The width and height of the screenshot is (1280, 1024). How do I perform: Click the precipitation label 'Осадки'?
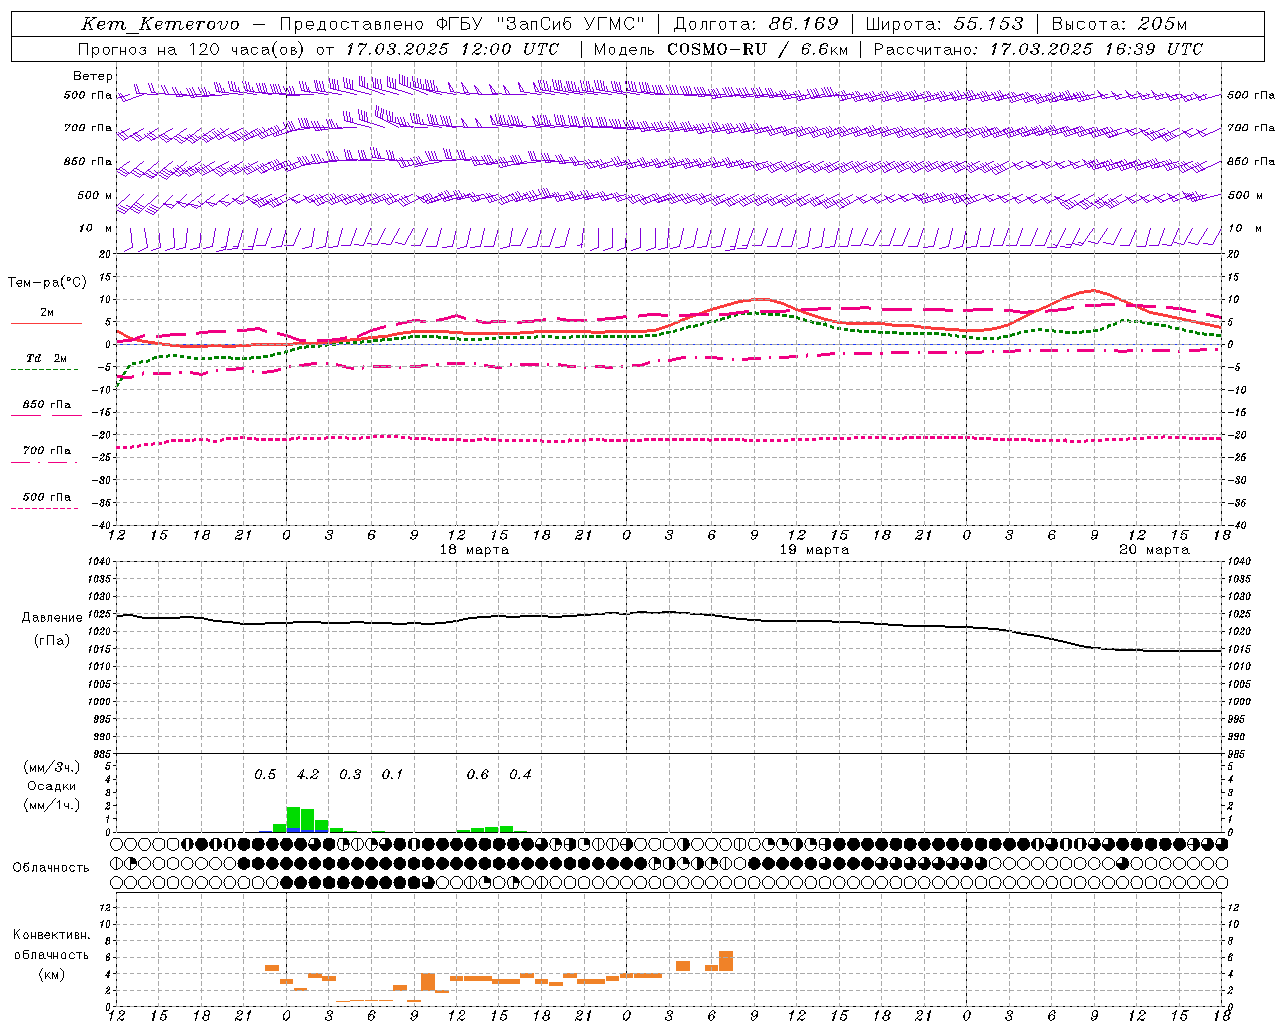coord(52,786)
